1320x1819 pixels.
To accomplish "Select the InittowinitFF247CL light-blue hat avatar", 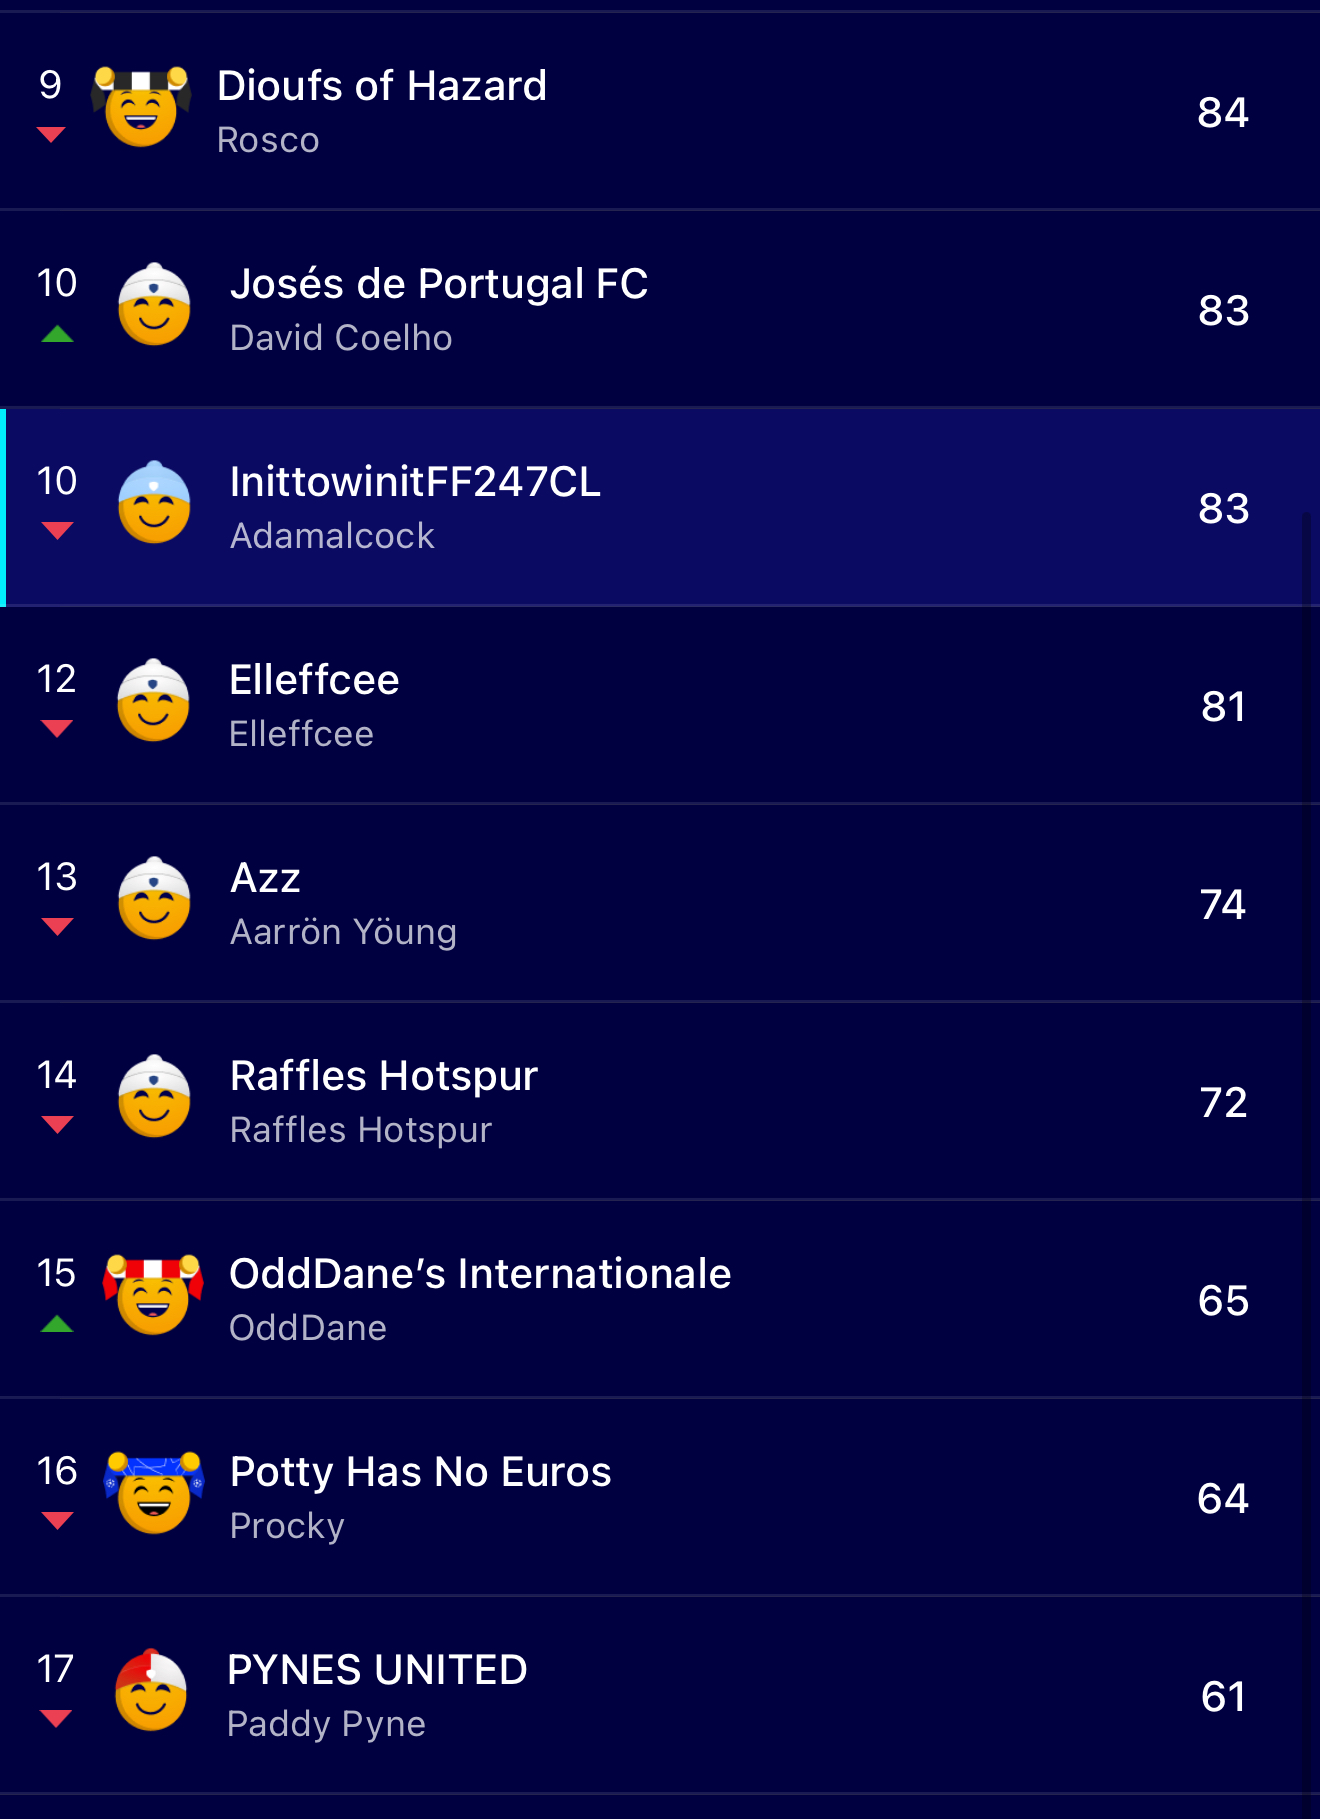I will tap(154, 503).
